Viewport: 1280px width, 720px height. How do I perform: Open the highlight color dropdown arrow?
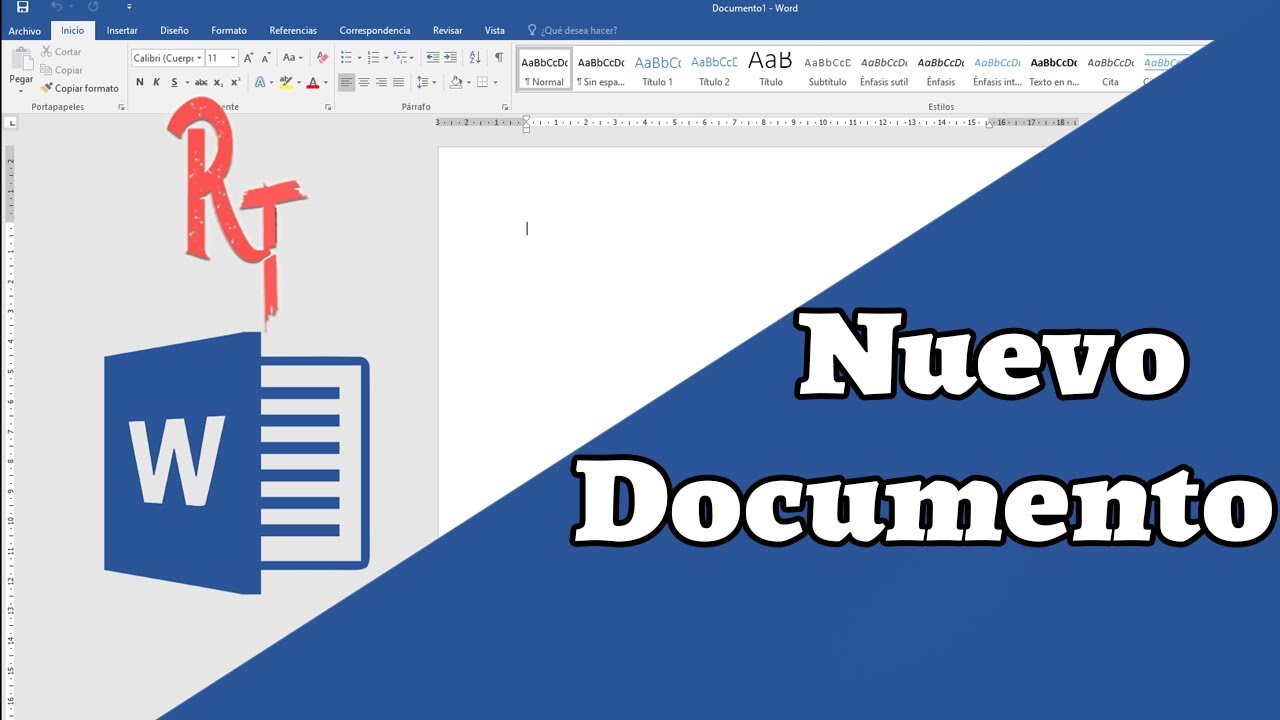298,82
